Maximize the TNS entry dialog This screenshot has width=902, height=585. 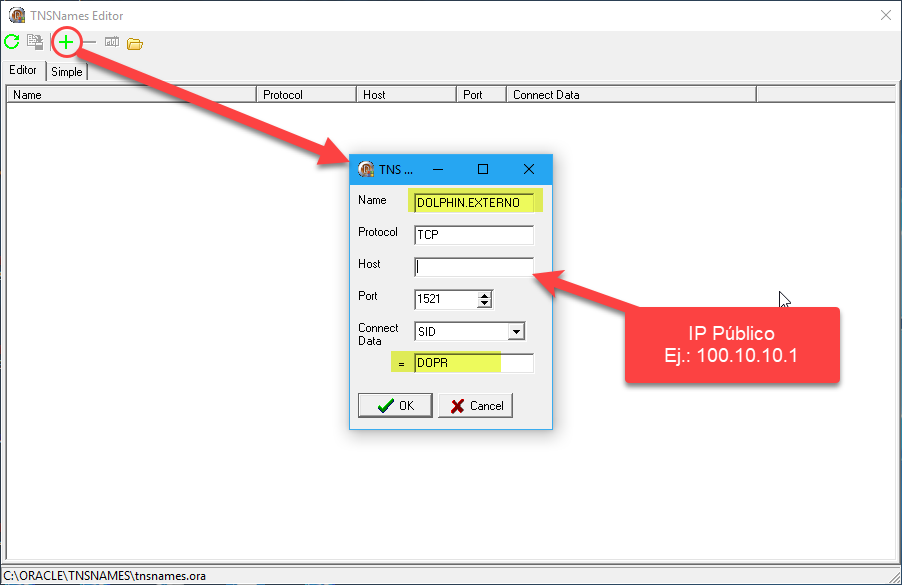[x=483, y=169]
